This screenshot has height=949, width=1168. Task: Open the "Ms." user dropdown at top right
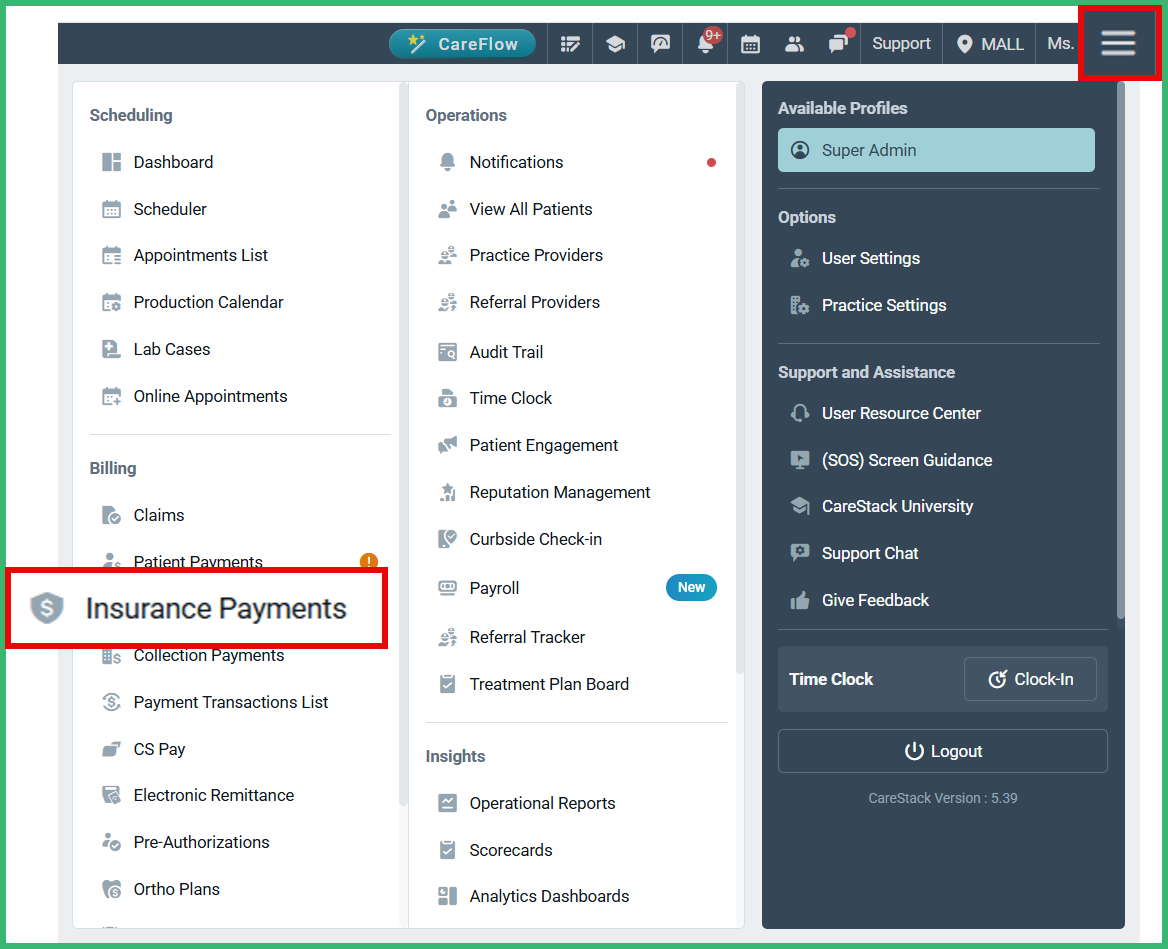(x=1062, y=43)
